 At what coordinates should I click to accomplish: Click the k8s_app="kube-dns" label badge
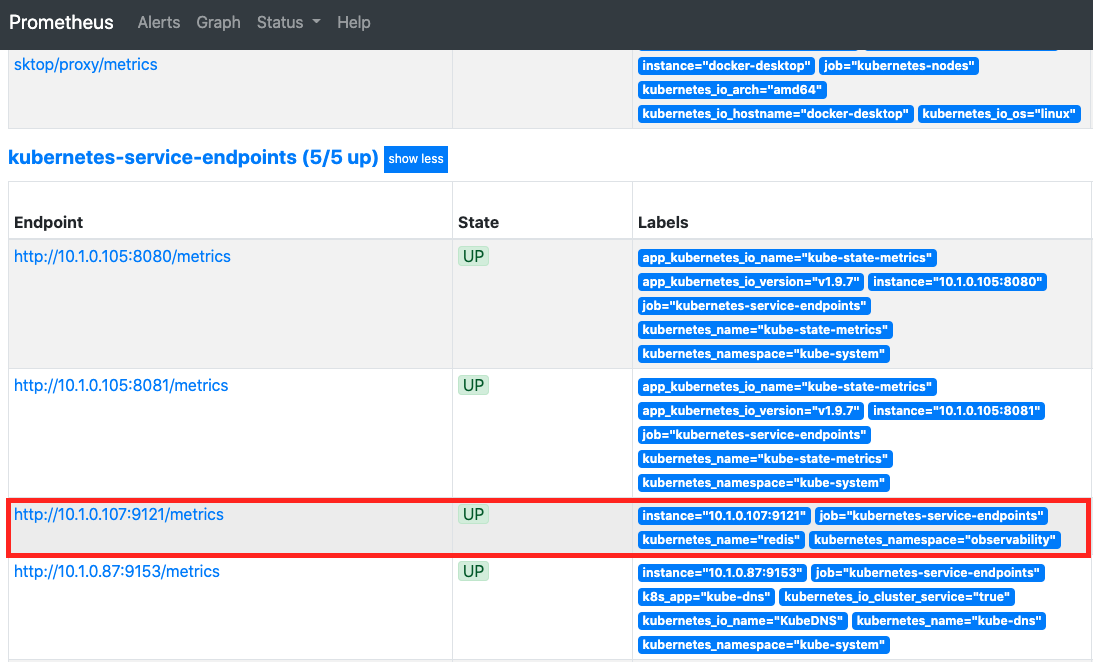pyautogui.click(x=706, y=597)
